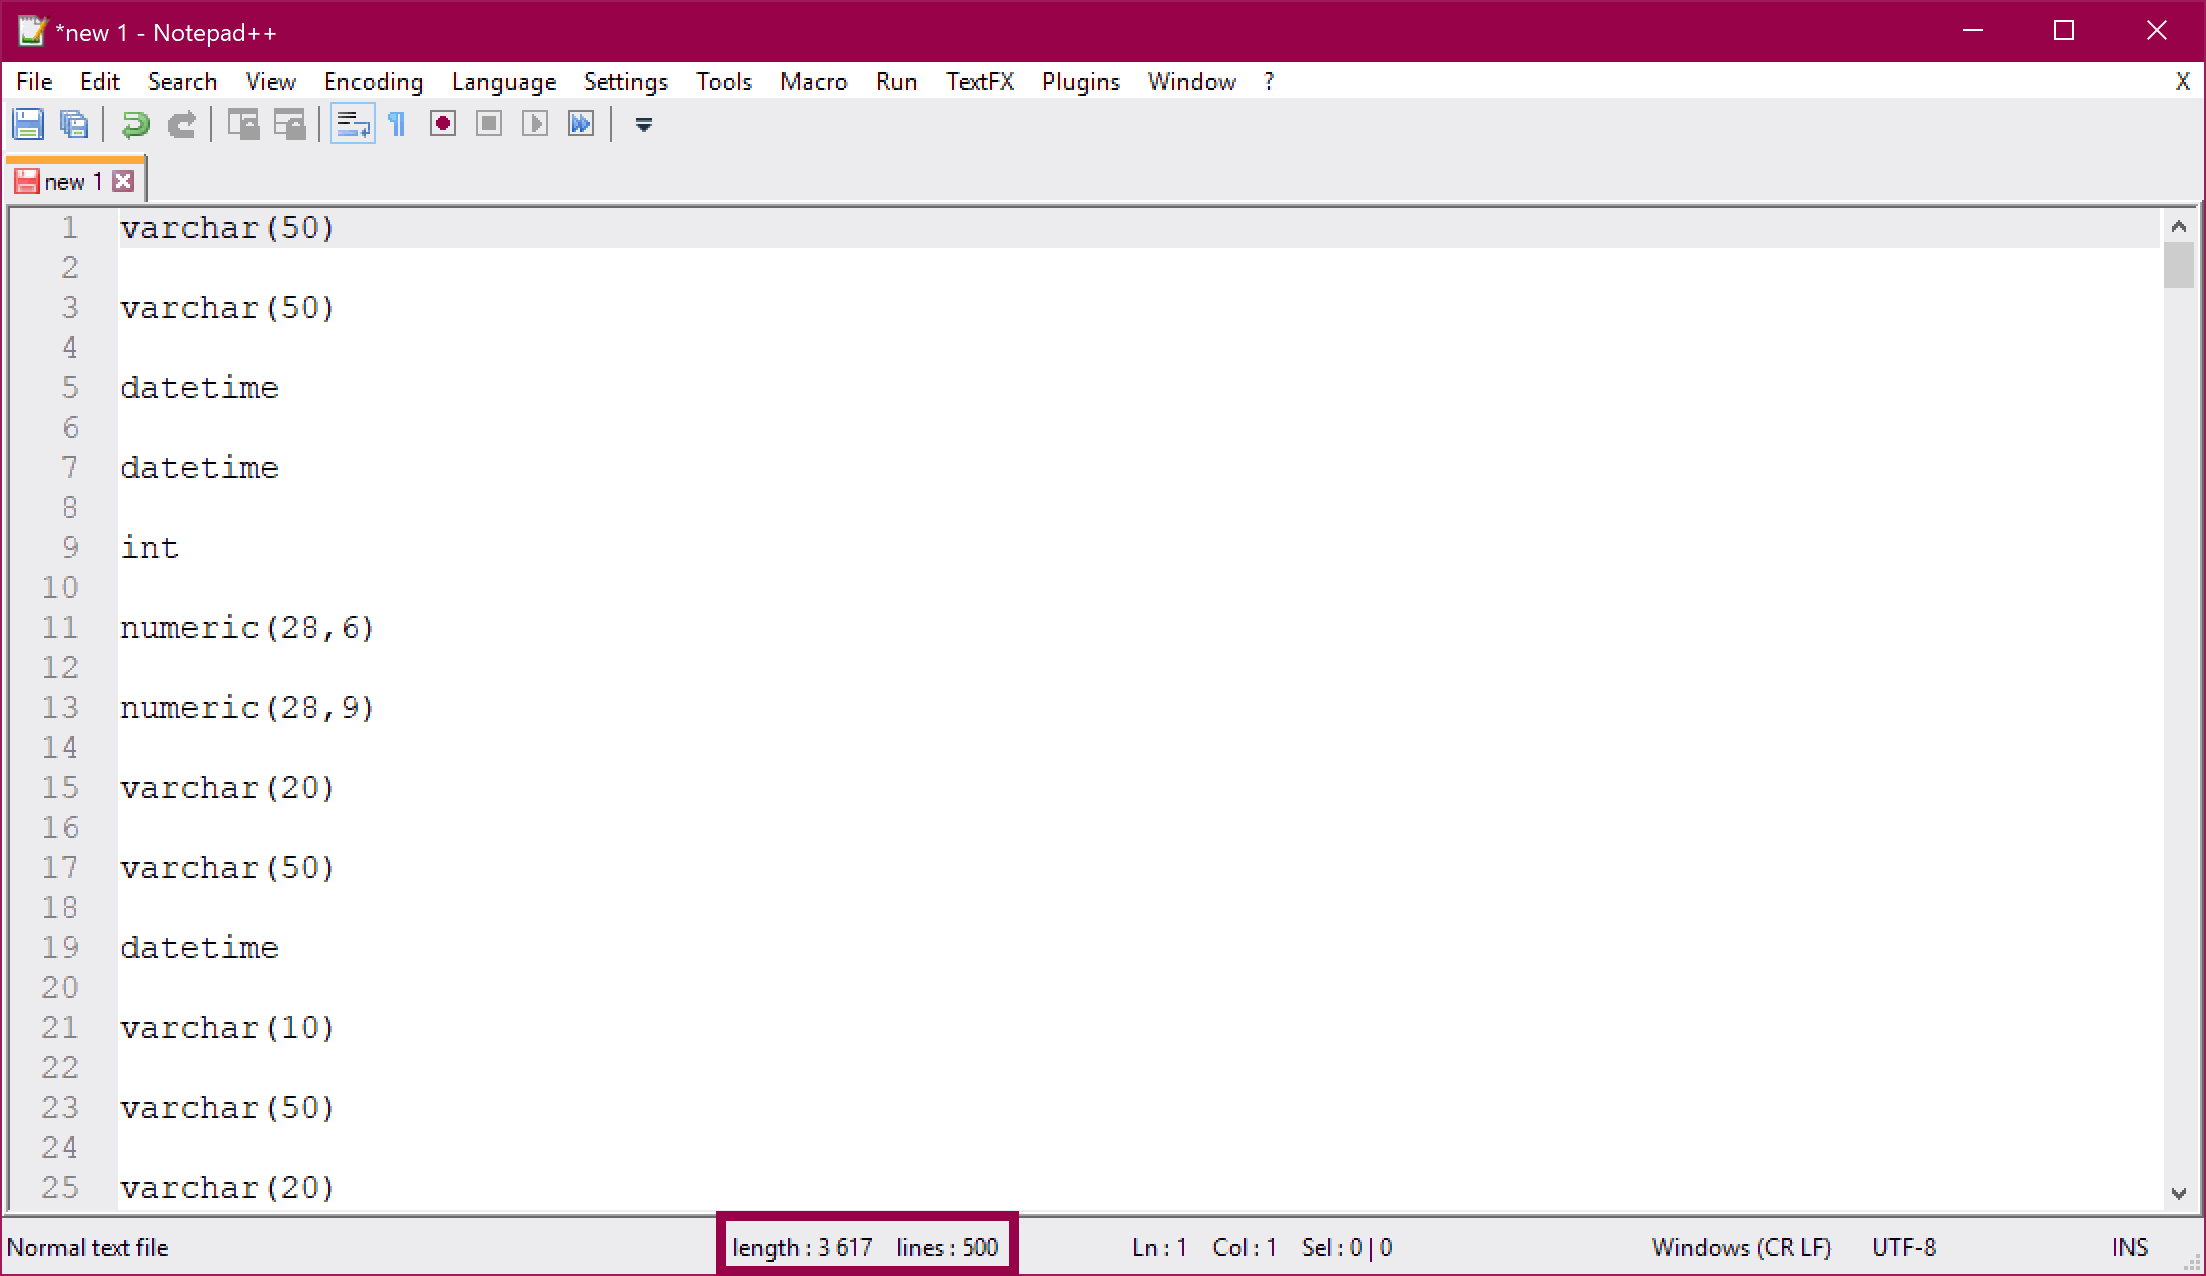The height and width of the screenshot is (1276, 2206).
Task: Click the Windows (CR LF) line-ending indicator
Action: coord(1740,1247)
